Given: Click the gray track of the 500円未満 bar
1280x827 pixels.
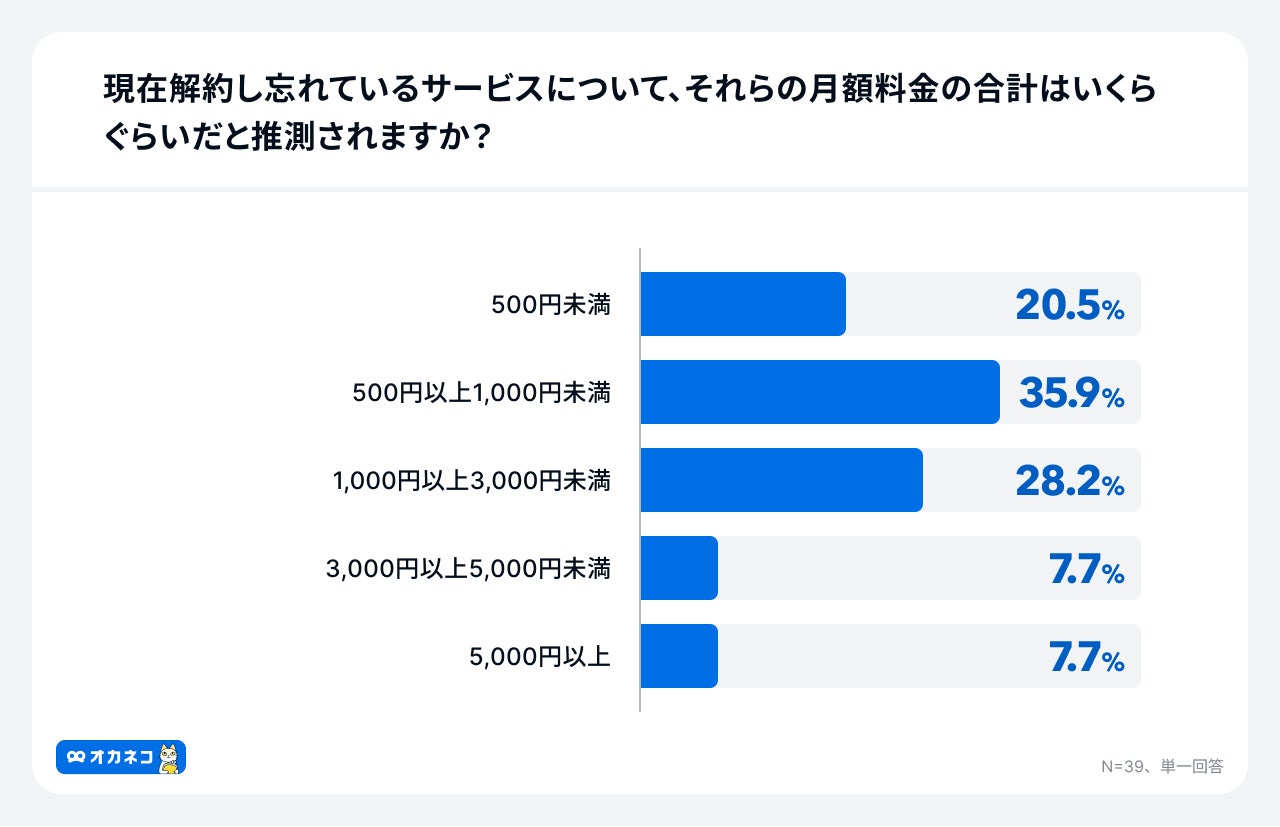Looking at the screenshot, I should click(930, 304).
